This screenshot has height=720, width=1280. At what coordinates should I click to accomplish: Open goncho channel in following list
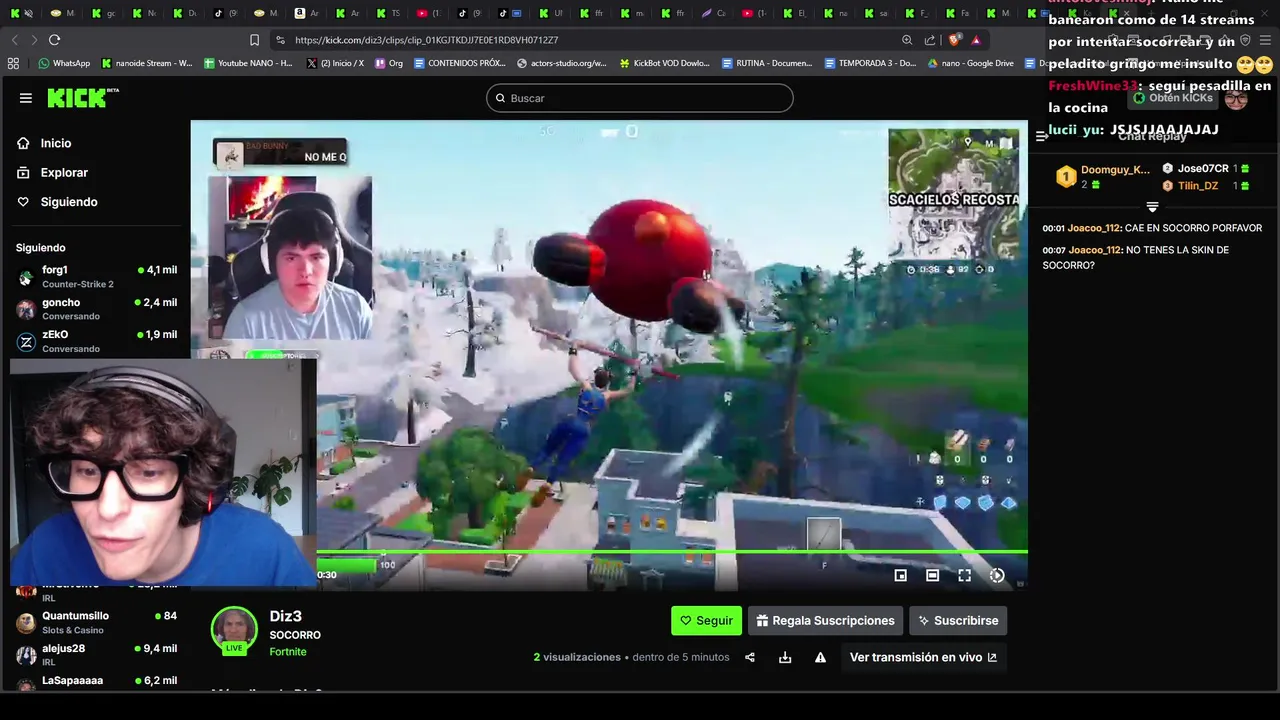click(96, 309)
